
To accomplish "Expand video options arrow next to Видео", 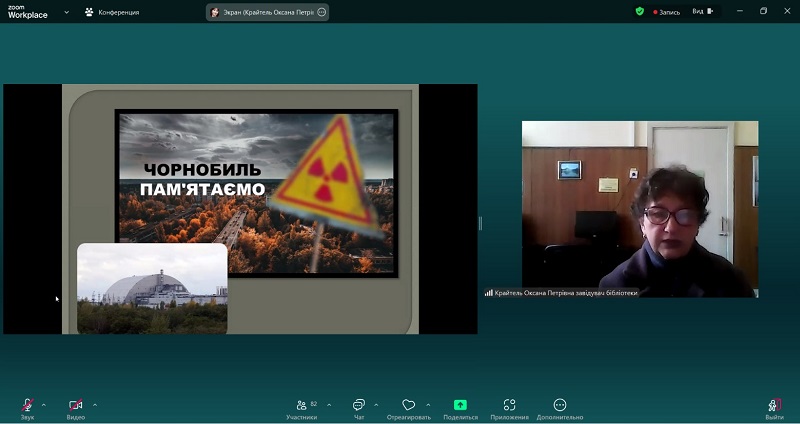I will point(95,404).
